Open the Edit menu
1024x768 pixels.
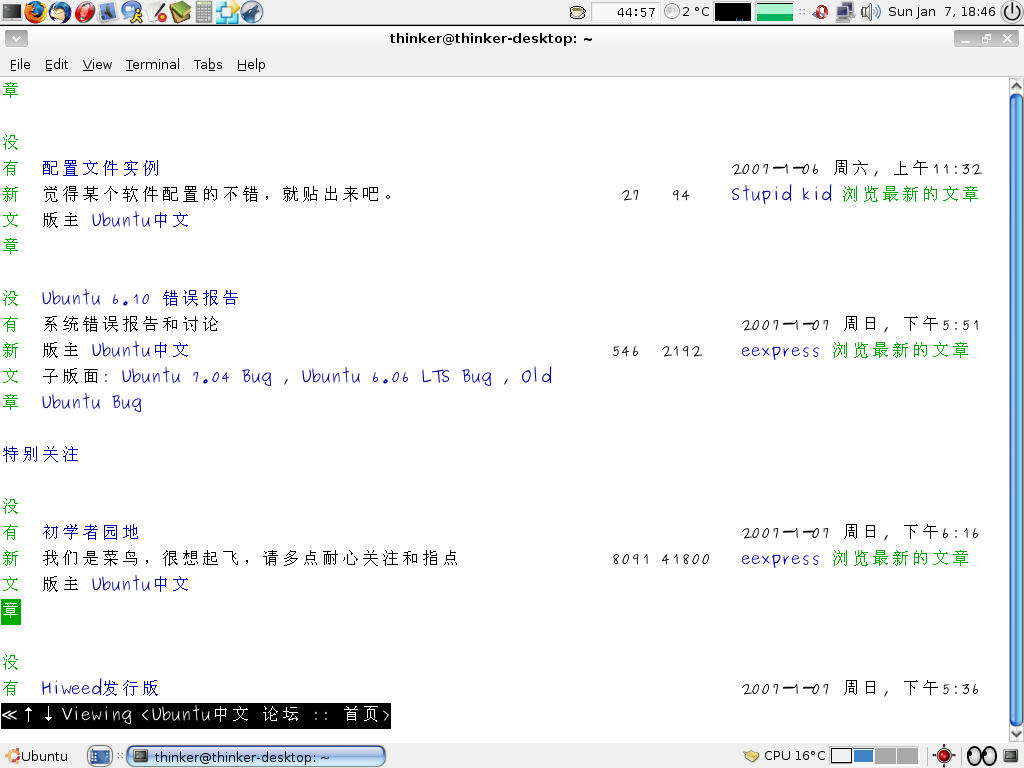coord(56,64)
